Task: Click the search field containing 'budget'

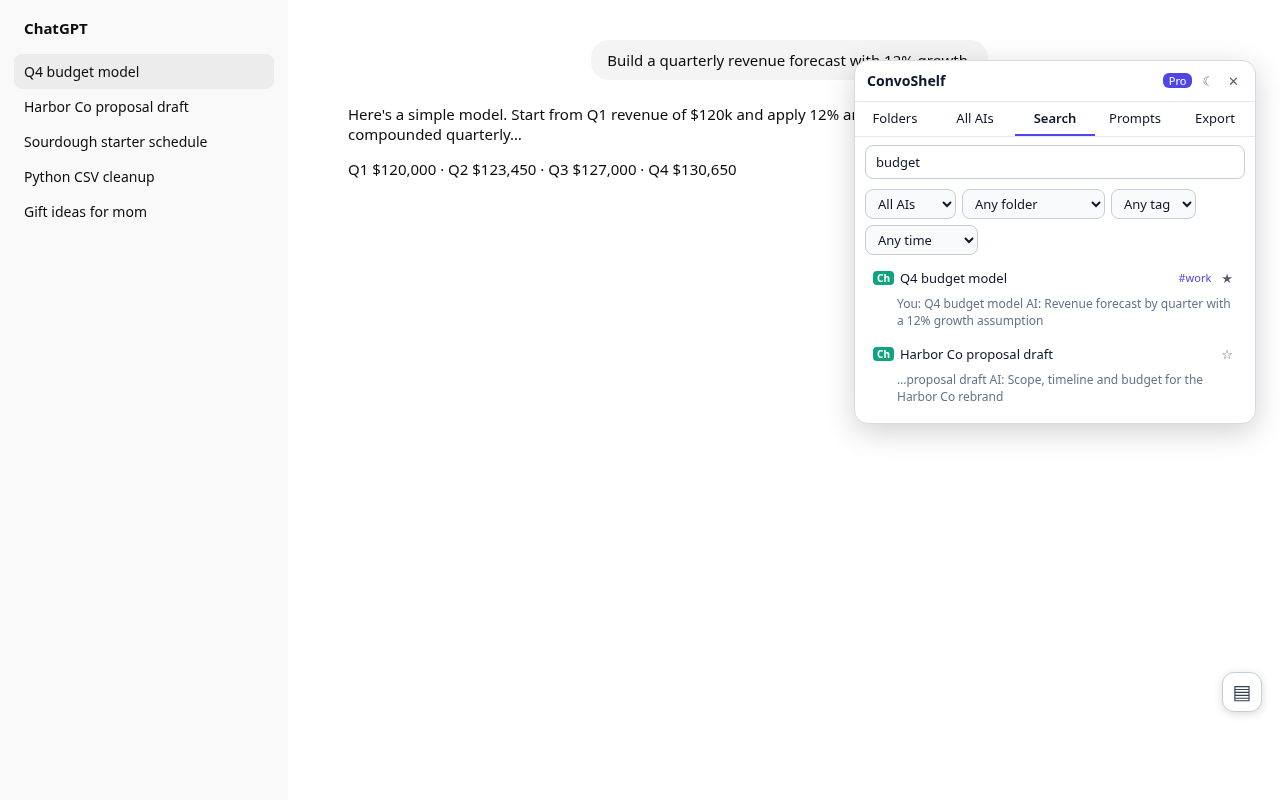Action: (1055, 162)
